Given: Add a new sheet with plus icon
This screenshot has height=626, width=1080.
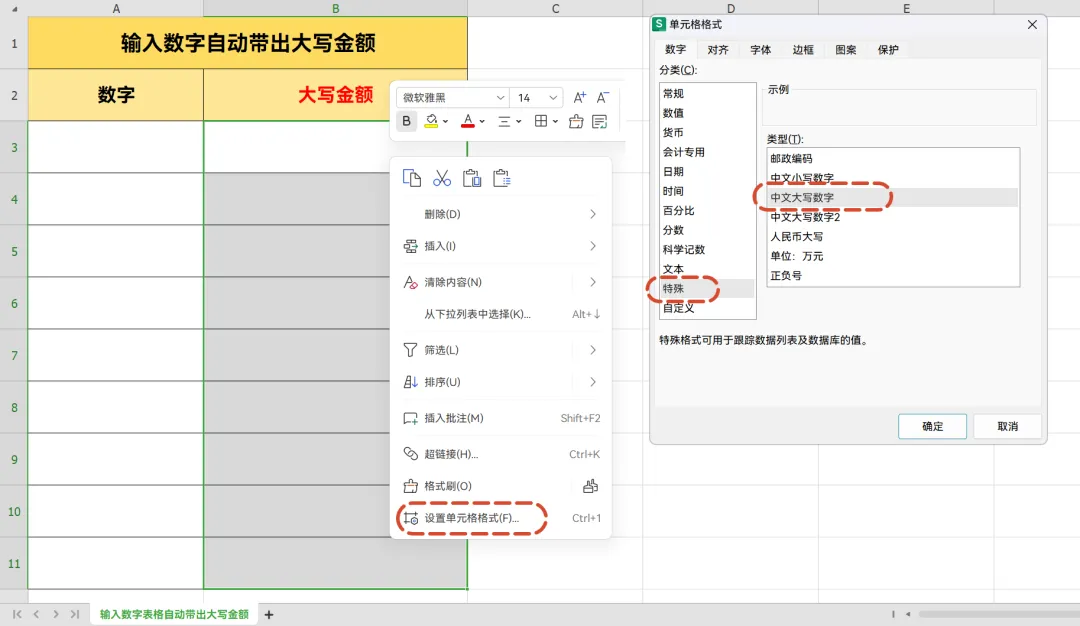Looking at the screenshot, I should click(x=269, y=614).
